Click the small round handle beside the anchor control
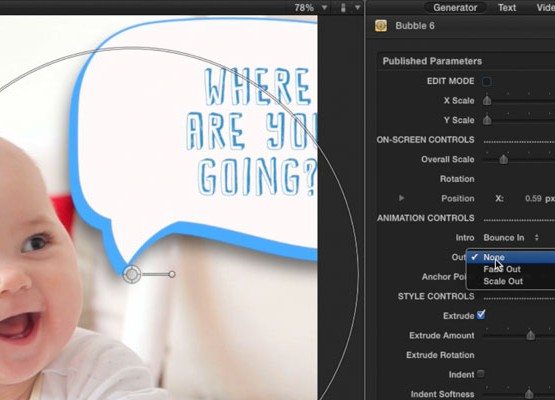Viewport: 555px width, 400px height. click(172, 274)
